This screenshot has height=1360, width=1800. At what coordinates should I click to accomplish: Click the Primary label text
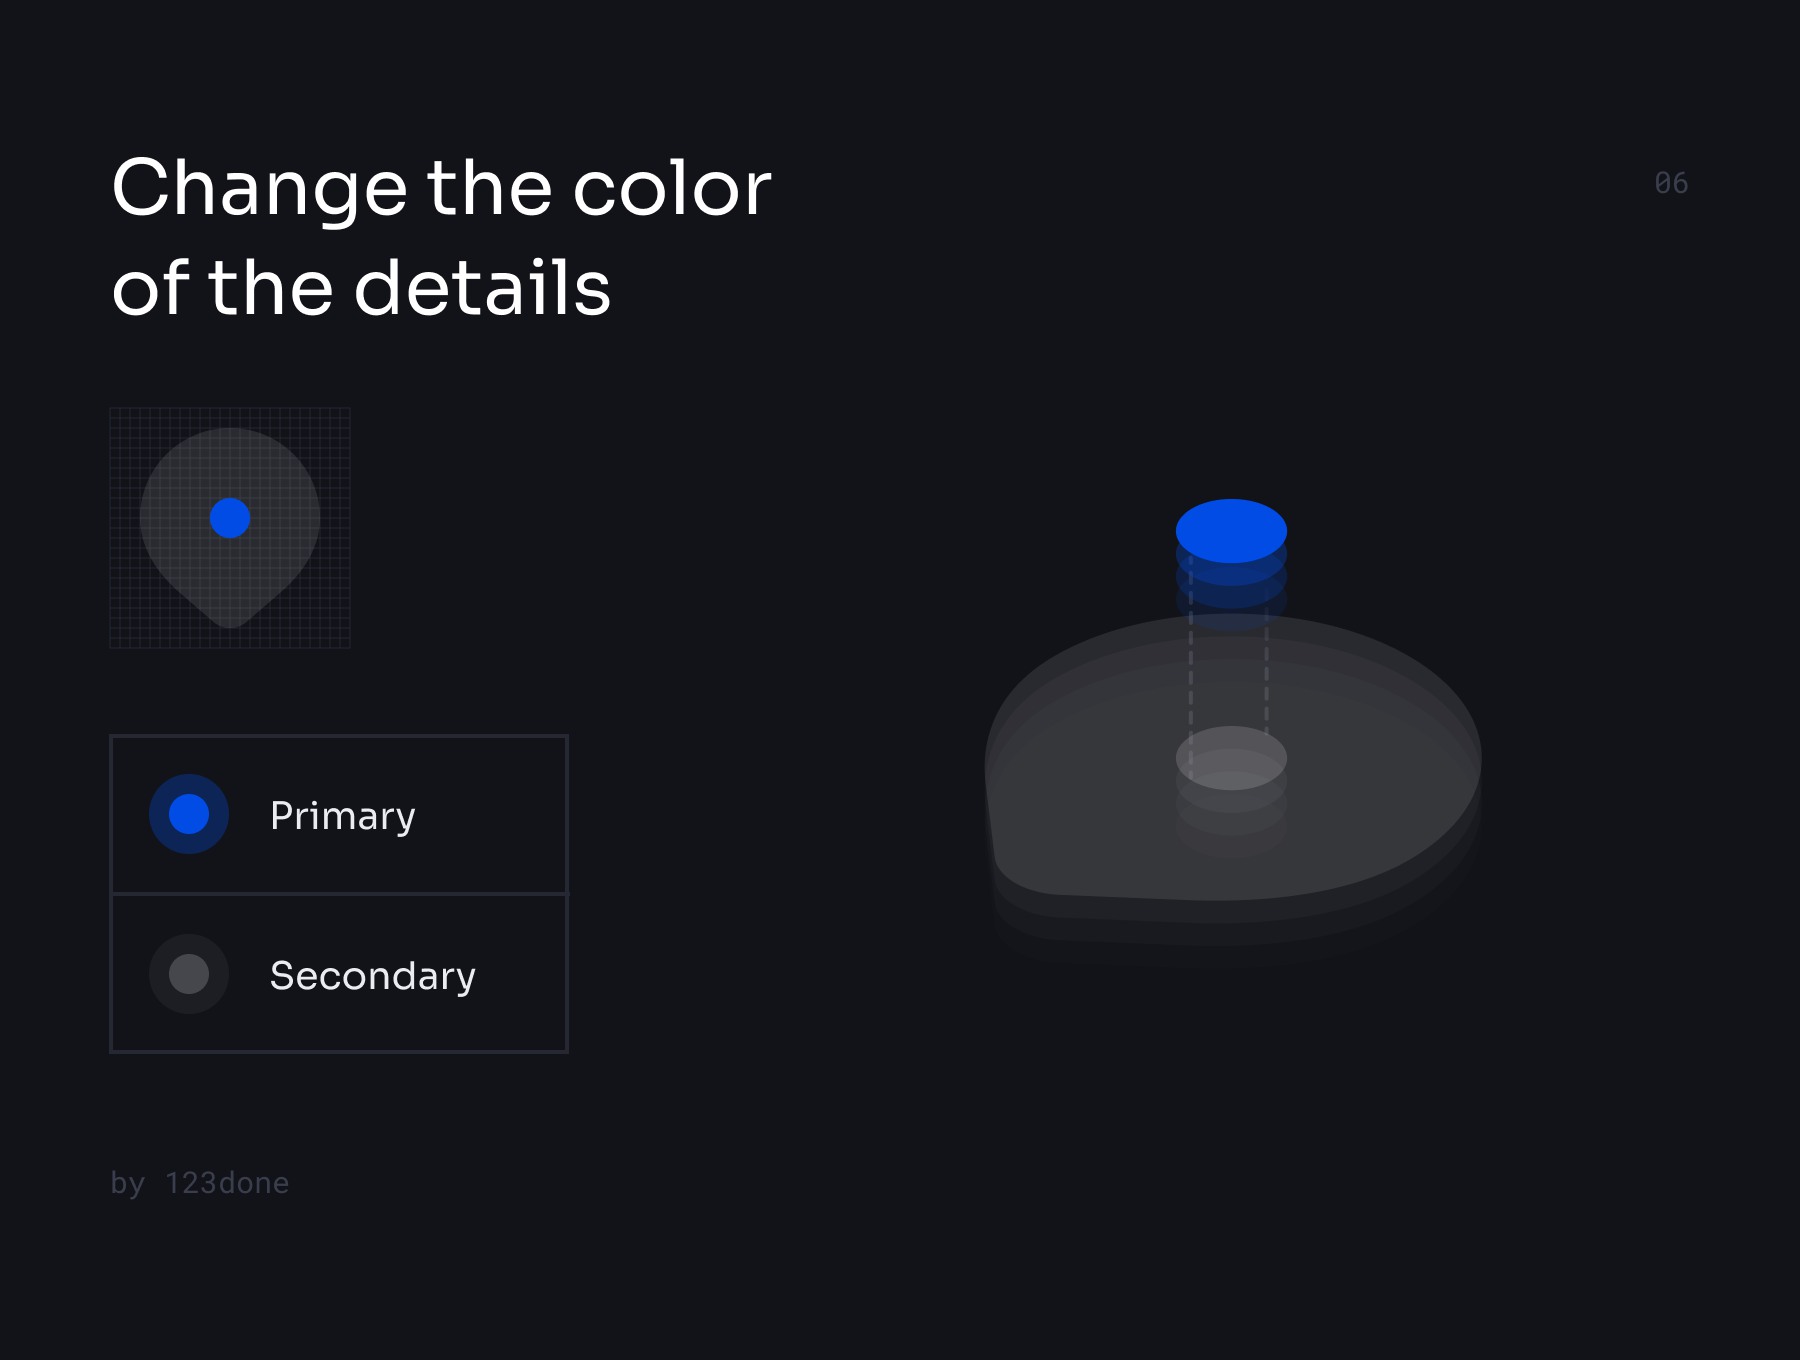coord(342,816)
